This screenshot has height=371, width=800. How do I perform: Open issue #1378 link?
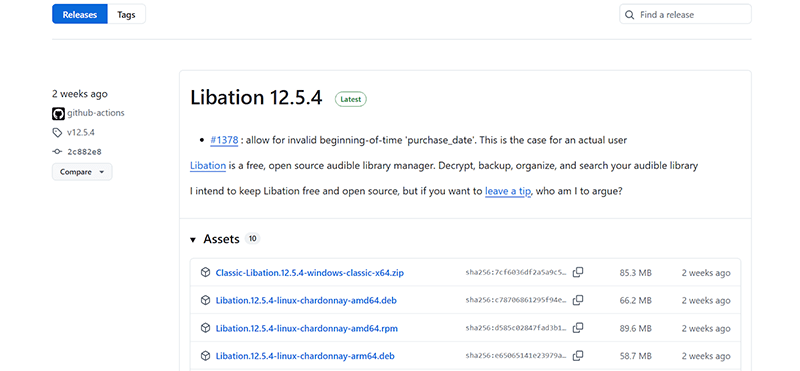point(224,140)
